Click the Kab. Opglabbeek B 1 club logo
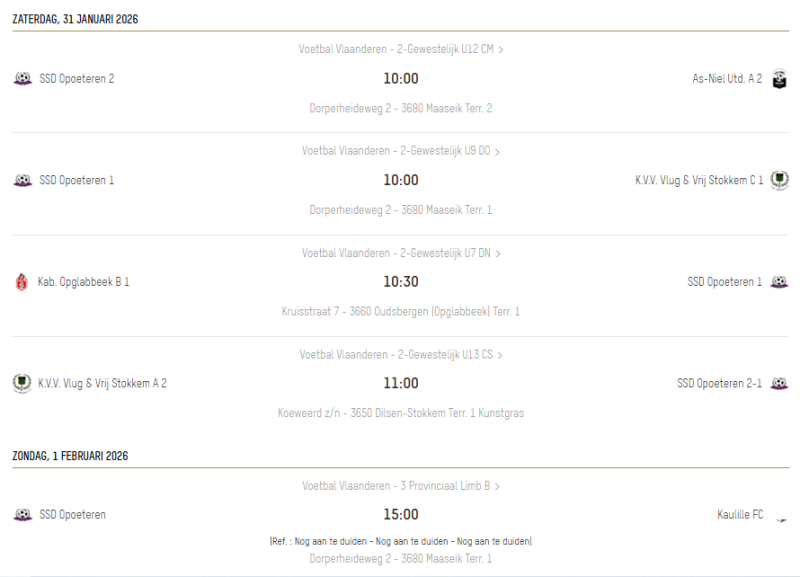The height and width of the screenshot is (577, 800). tap(22, 282)
